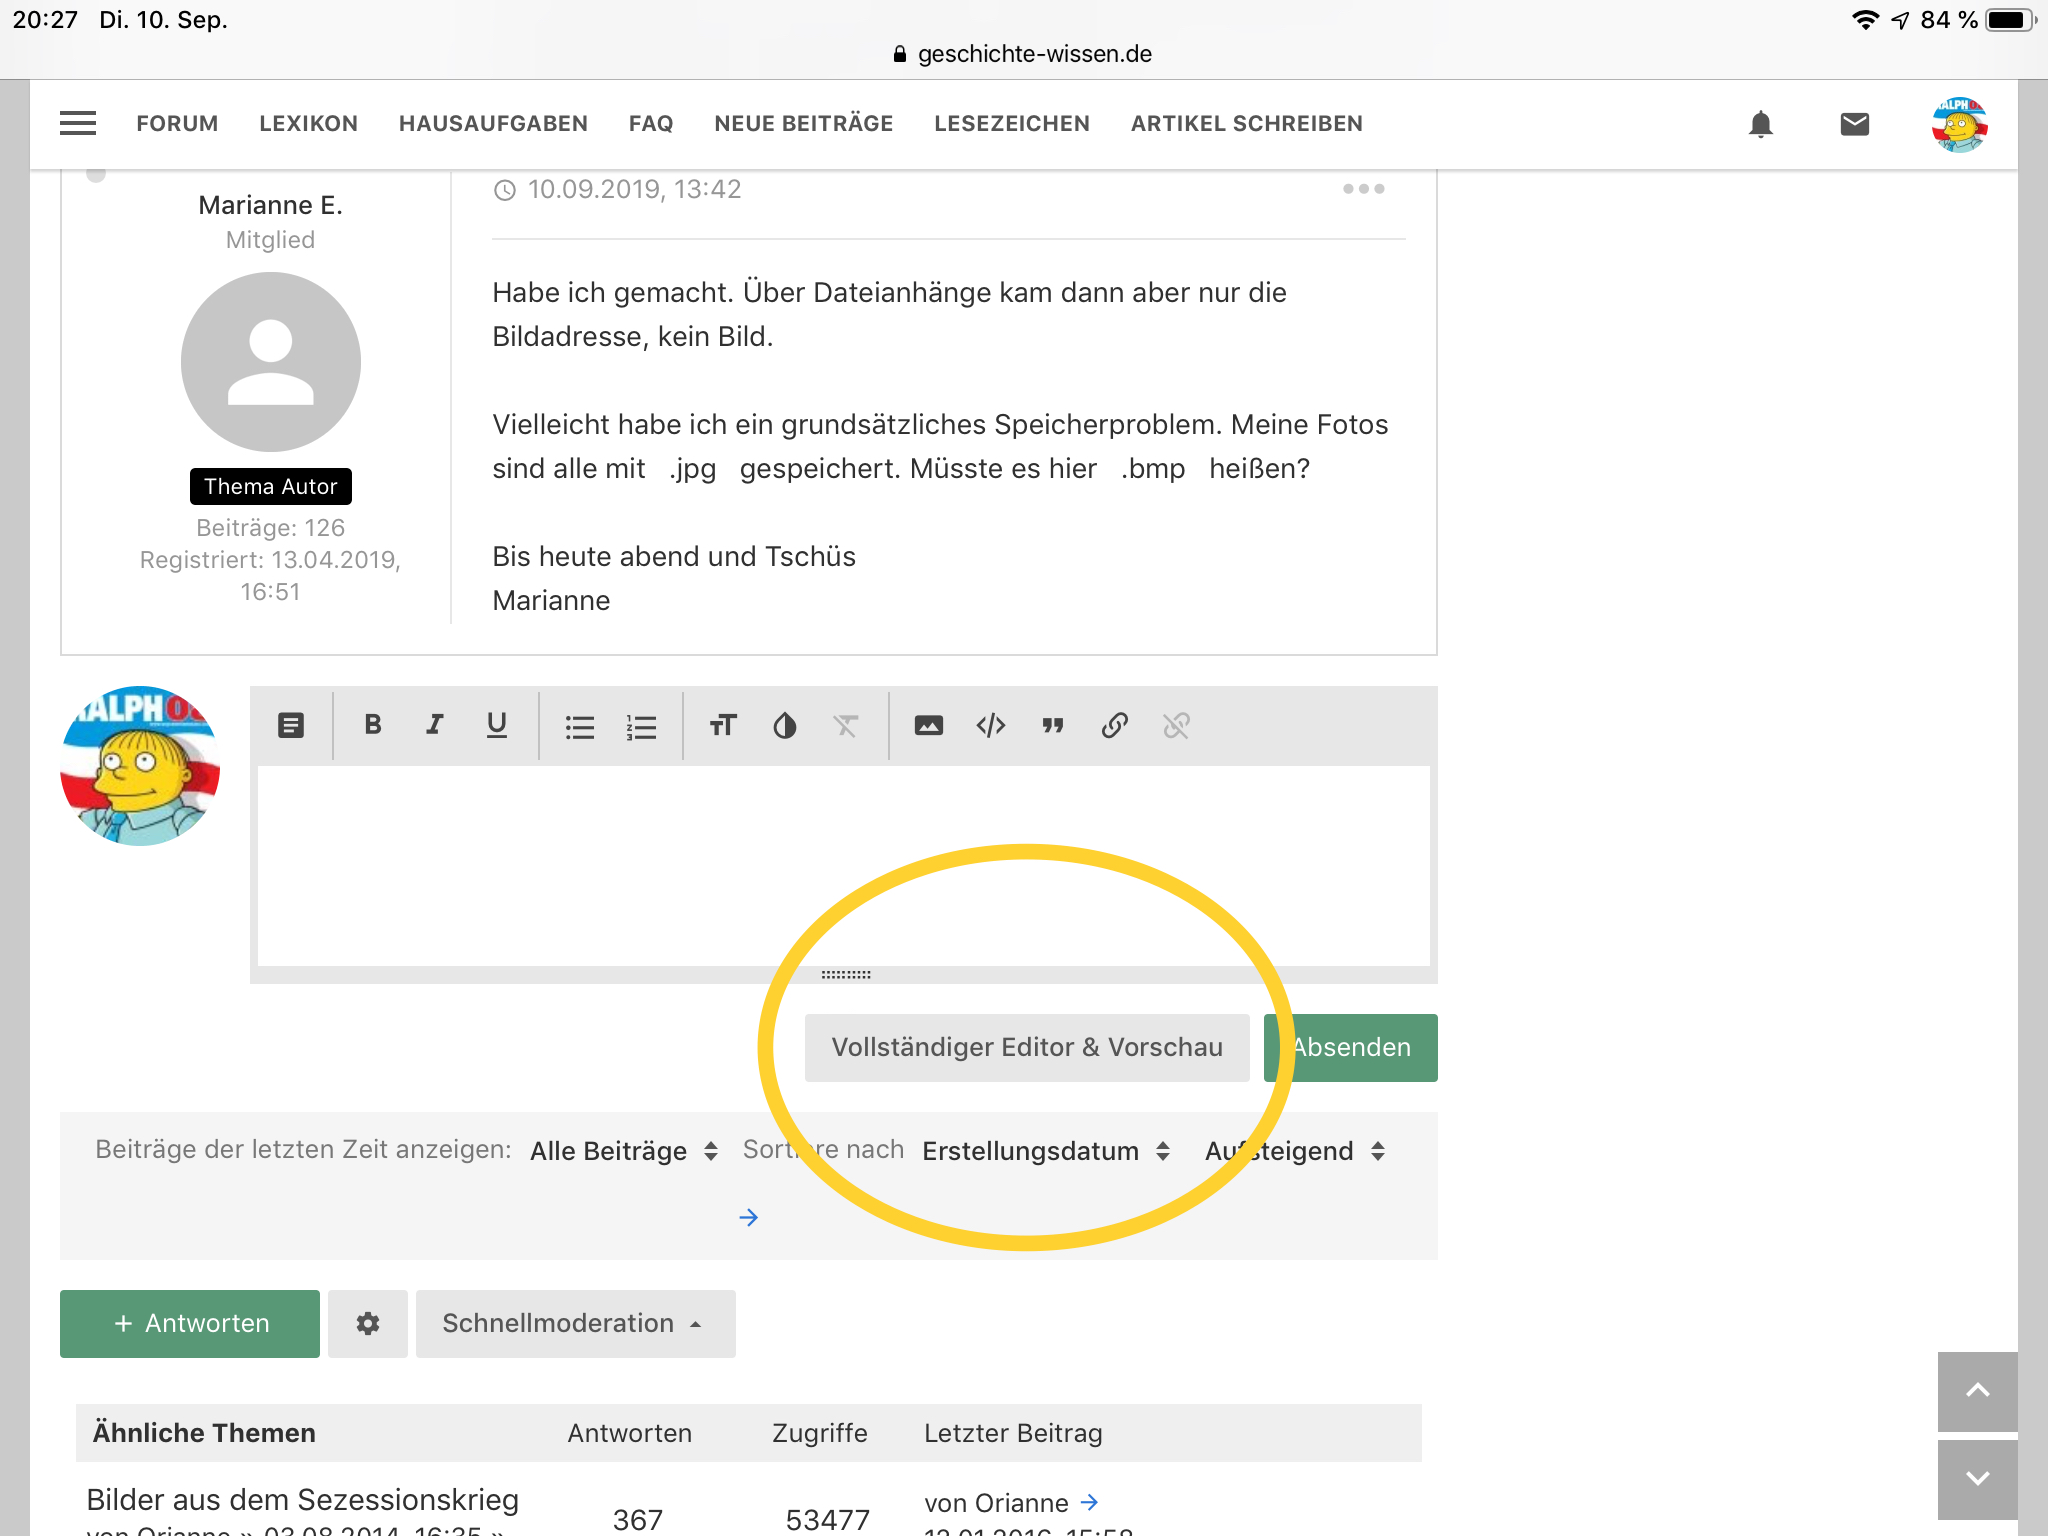
Task: Go to NEUE BEITRÄGE in navigation
Action: click(803, 124)
